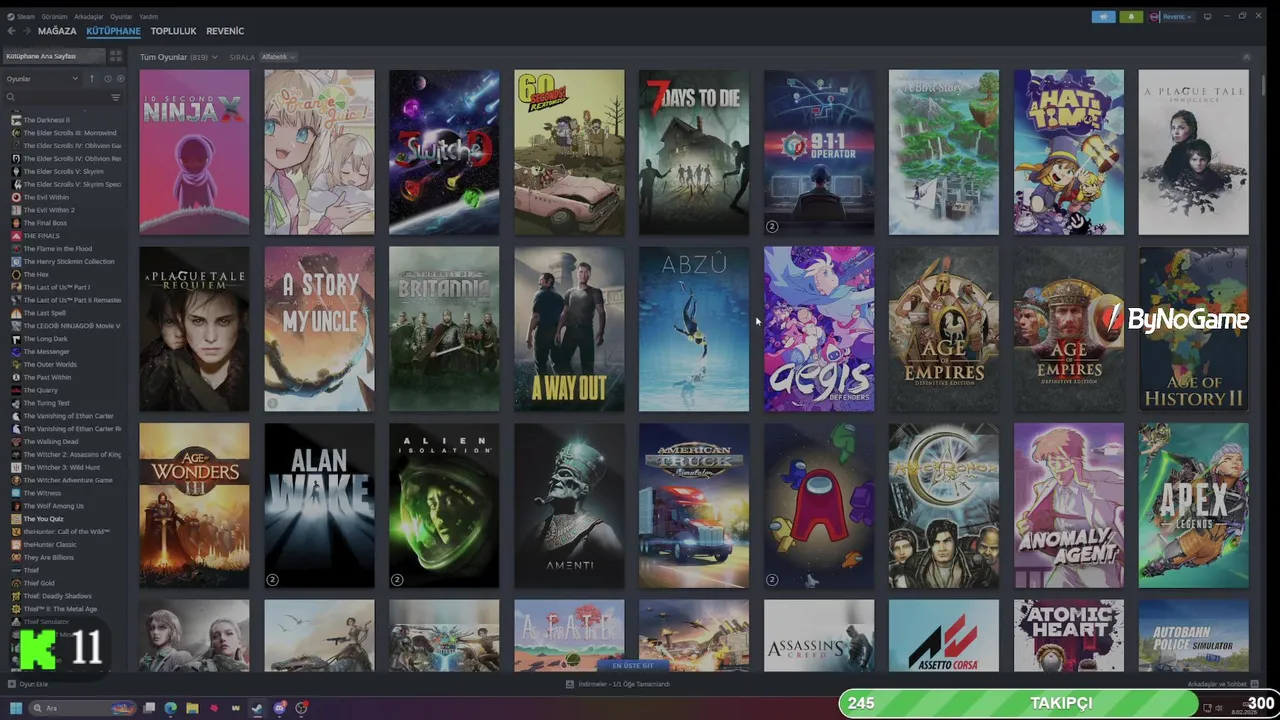The width and height of the screenshot is (1280, 720).
Task: Open the ABZÛ game cover
Action: click(694, 329)
